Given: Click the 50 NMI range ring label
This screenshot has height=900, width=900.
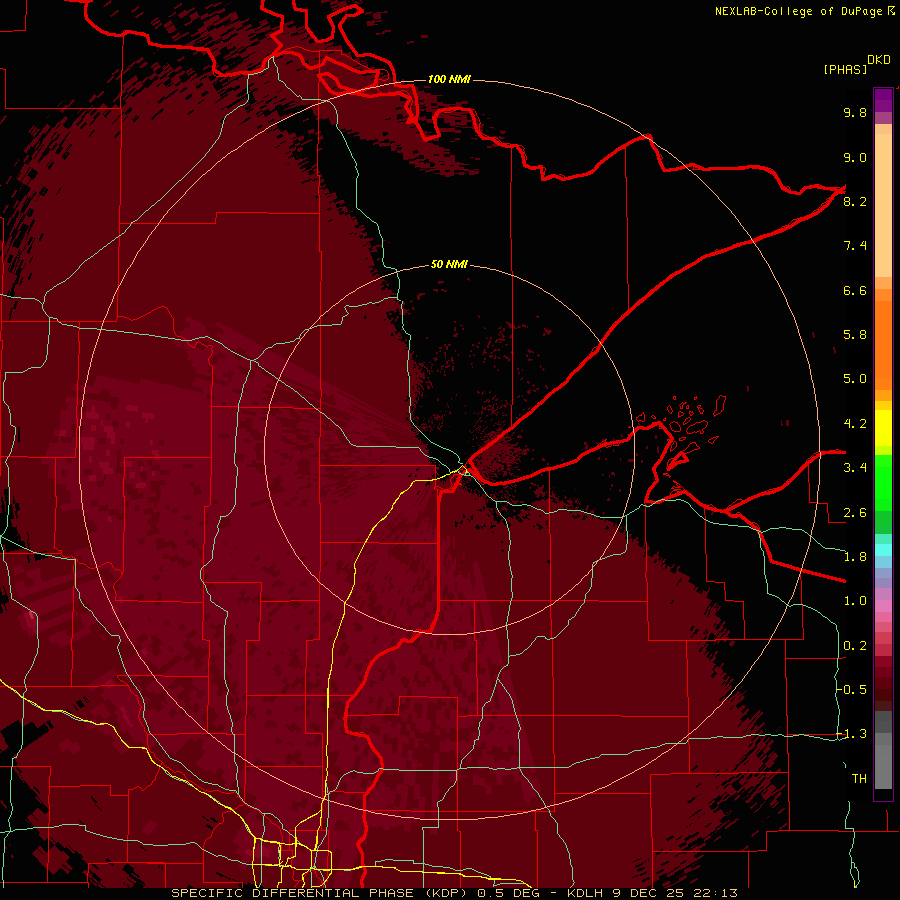Looking at the screenshot, I should click(x=449, y=264).
